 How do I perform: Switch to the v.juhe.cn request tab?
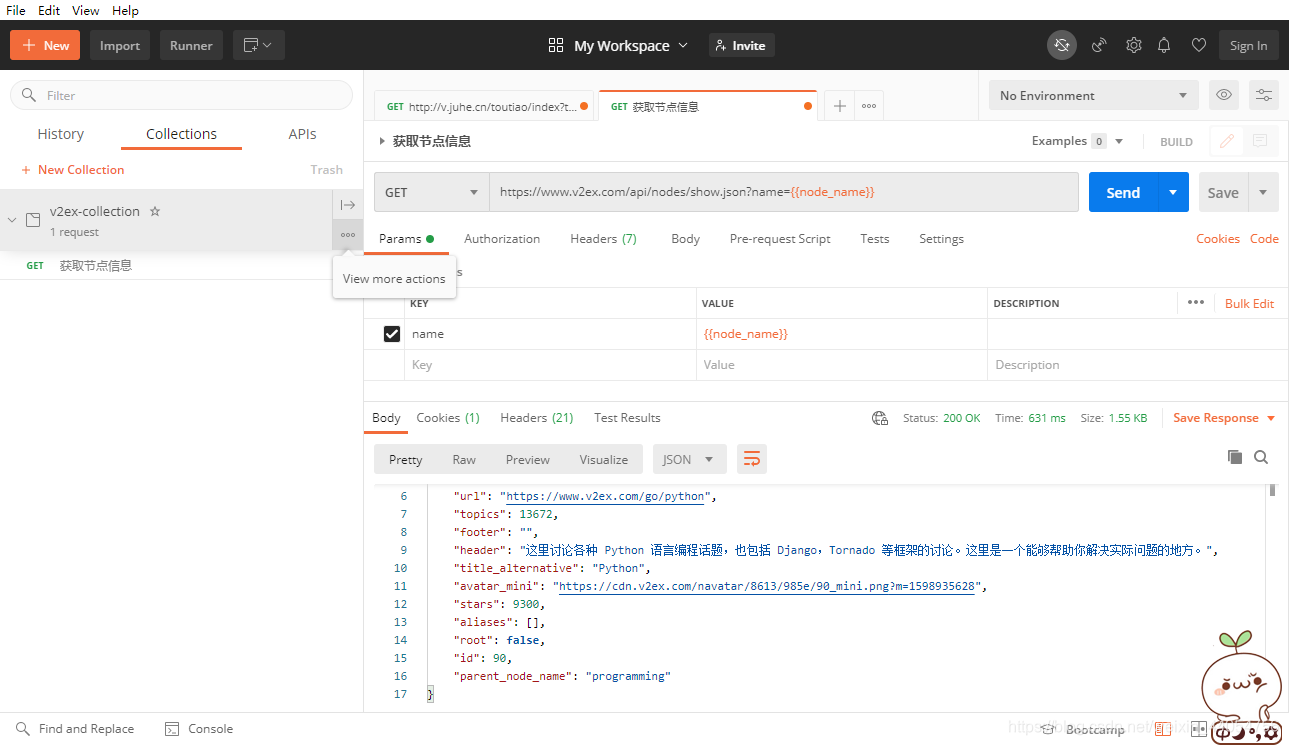tap(485, 106)
